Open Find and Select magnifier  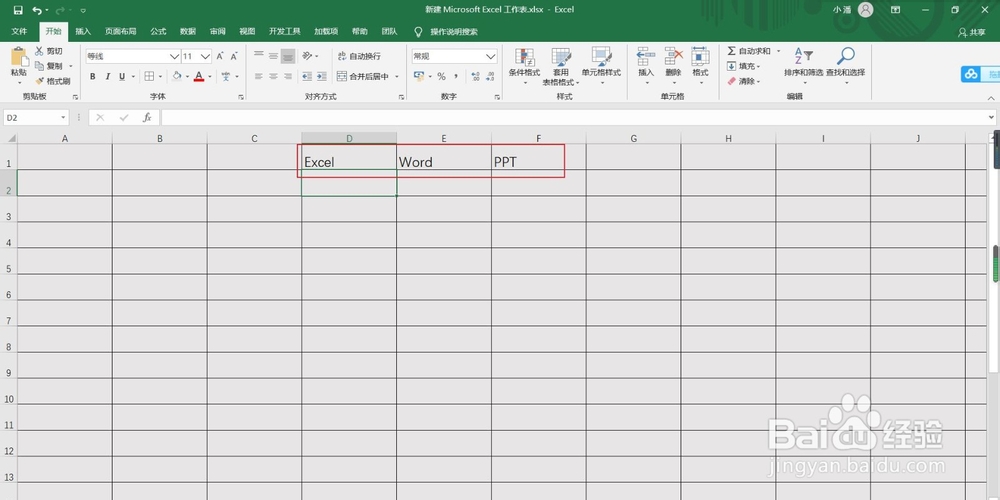click(x=846, y=56)
